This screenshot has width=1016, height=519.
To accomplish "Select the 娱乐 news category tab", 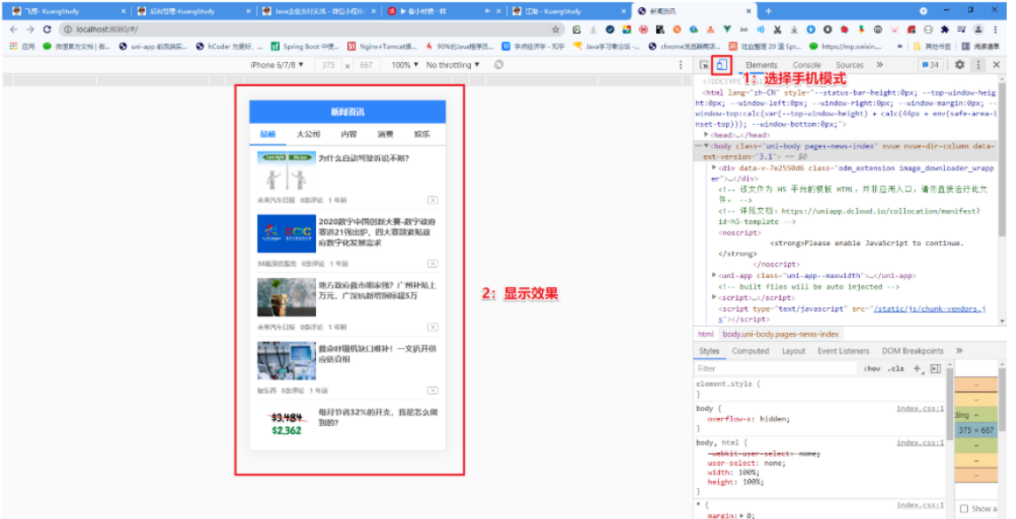I will 422,134.
